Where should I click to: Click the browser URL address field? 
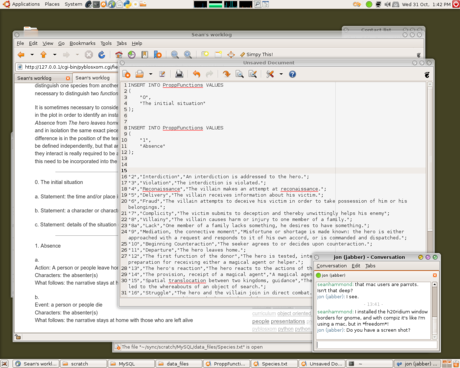coord(68,67)
